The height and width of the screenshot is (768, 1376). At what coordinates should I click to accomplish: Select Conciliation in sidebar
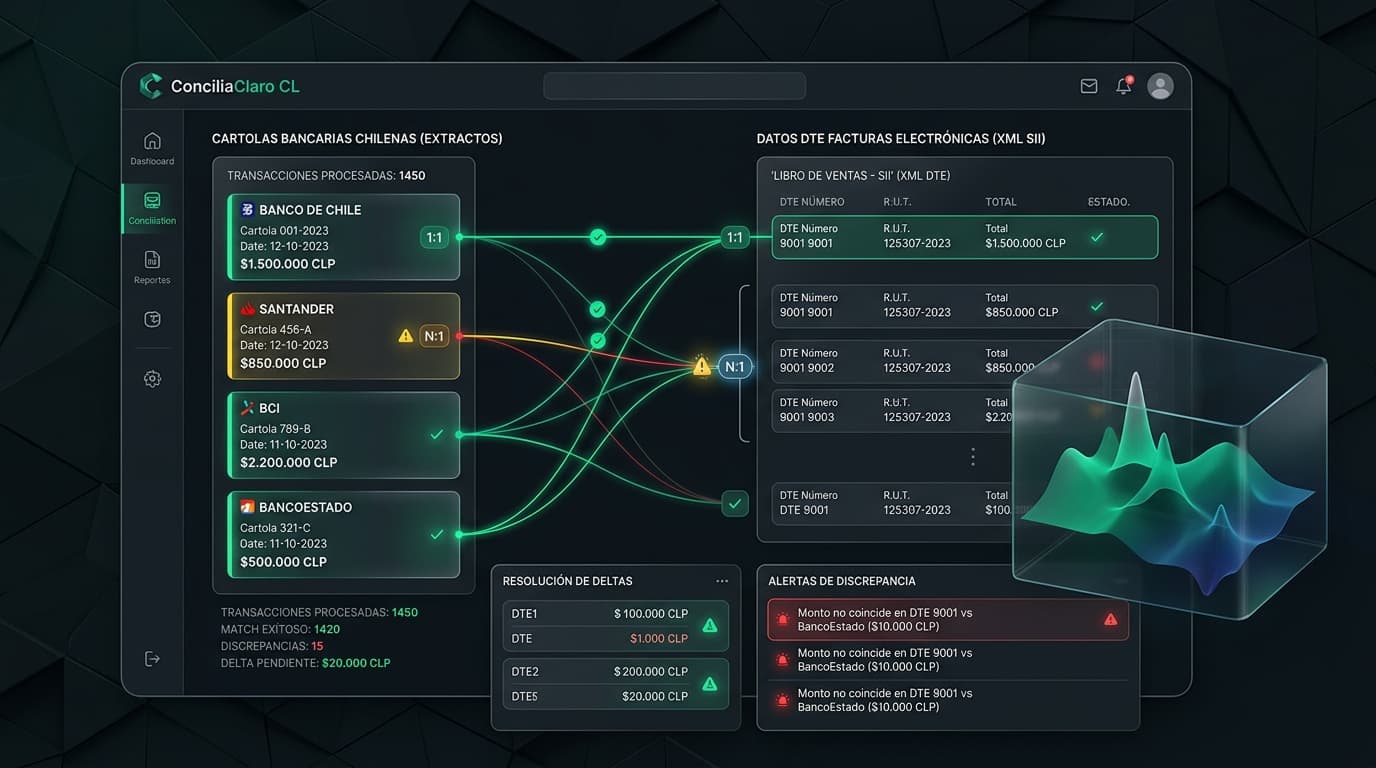point(152,208)
